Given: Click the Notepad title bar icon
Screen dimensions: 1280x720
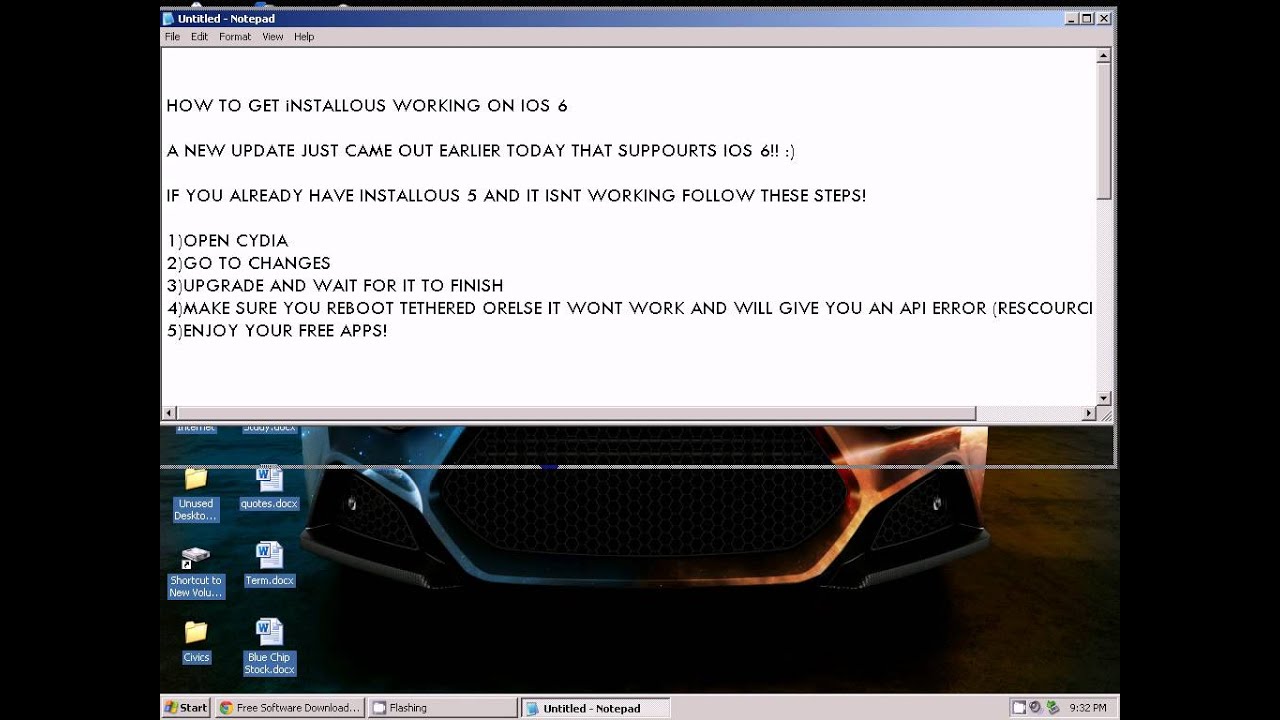Looking at the screenshot, I should click(x=169, y=18).
